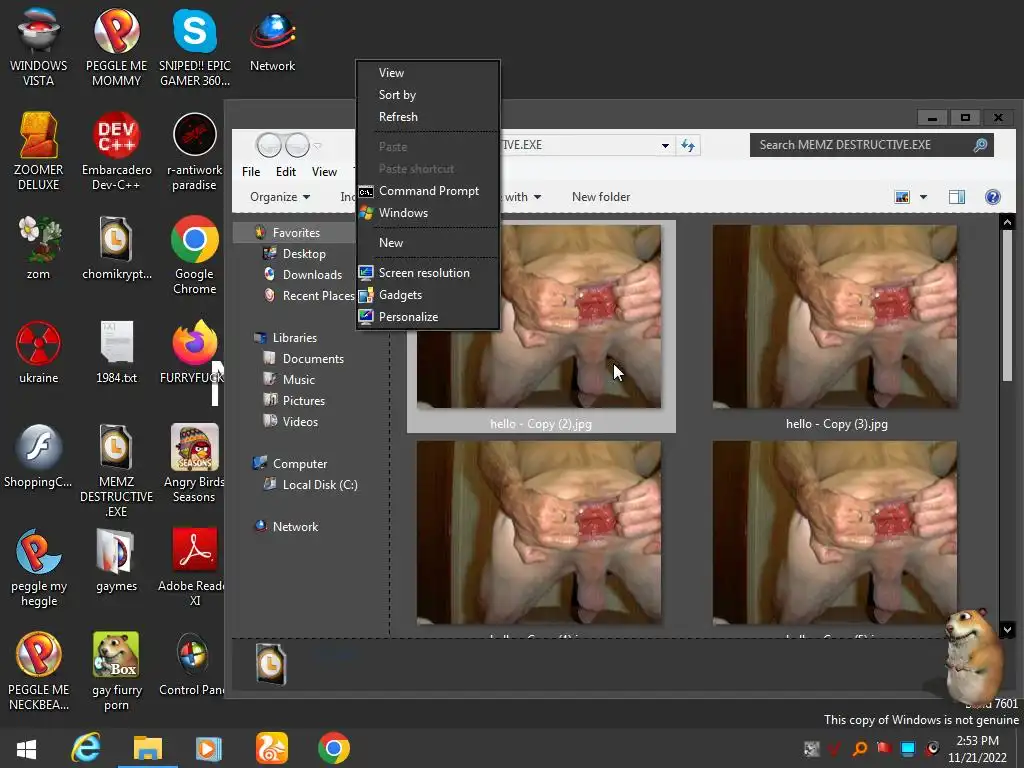Open the WINDOWS VISTA desktop icon
This screenshot has width=1024, height=768.
(39, 47)
